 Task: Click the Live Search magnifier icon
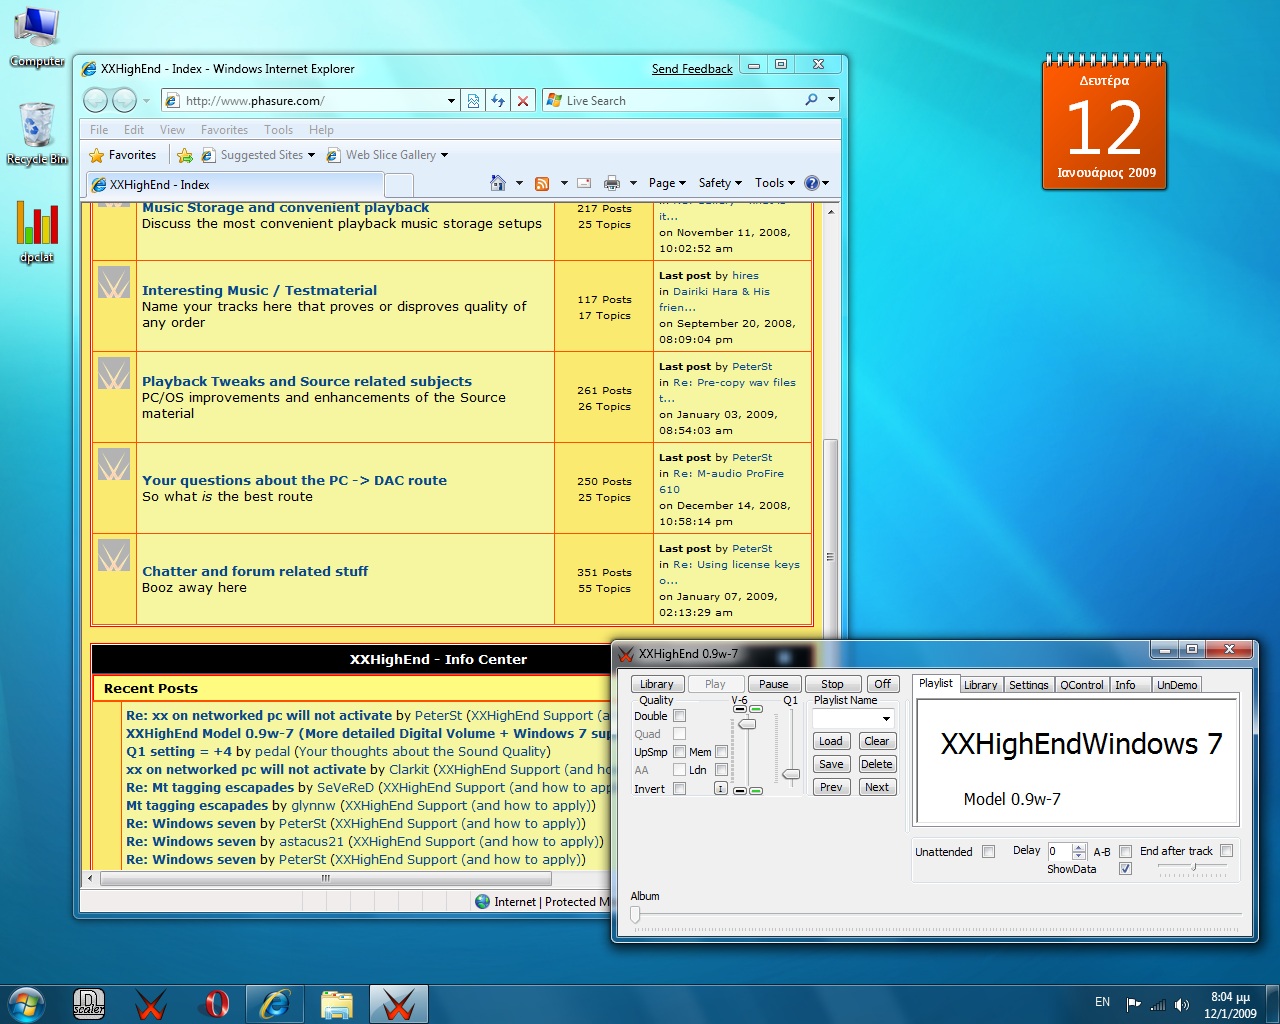tap(811, 100)
